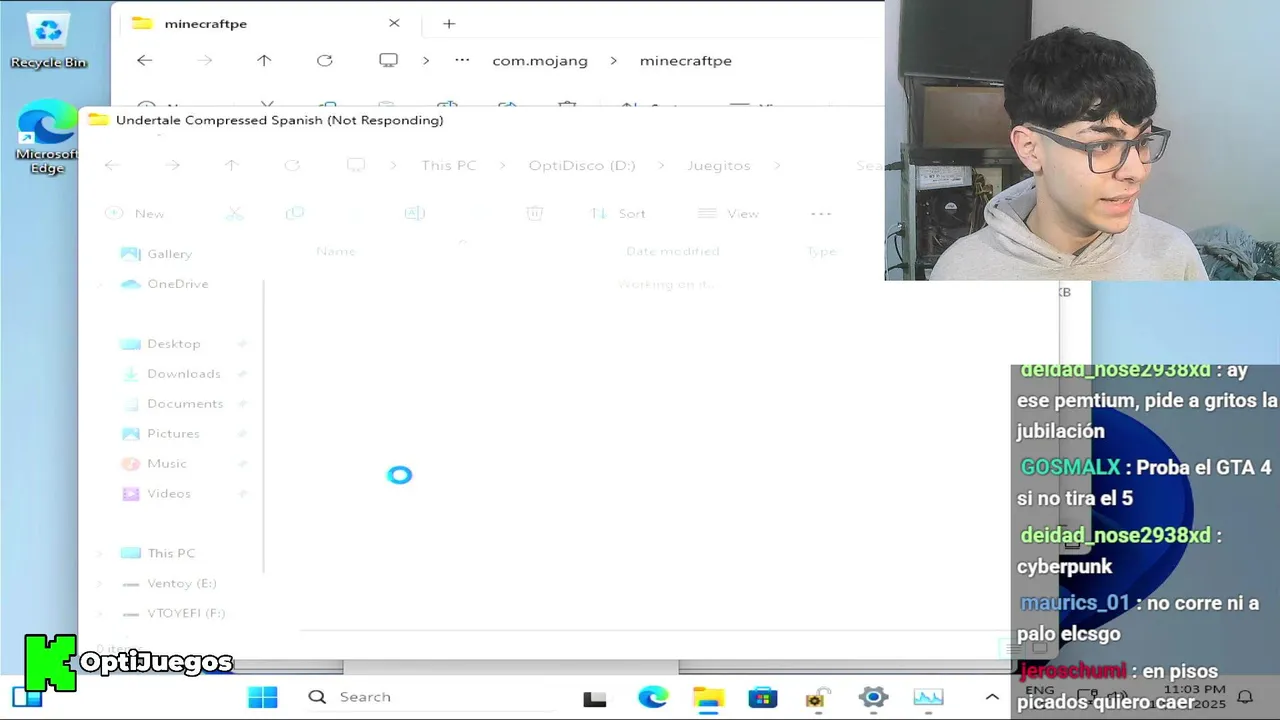Show hidden system tray icons

click(992, 697)
